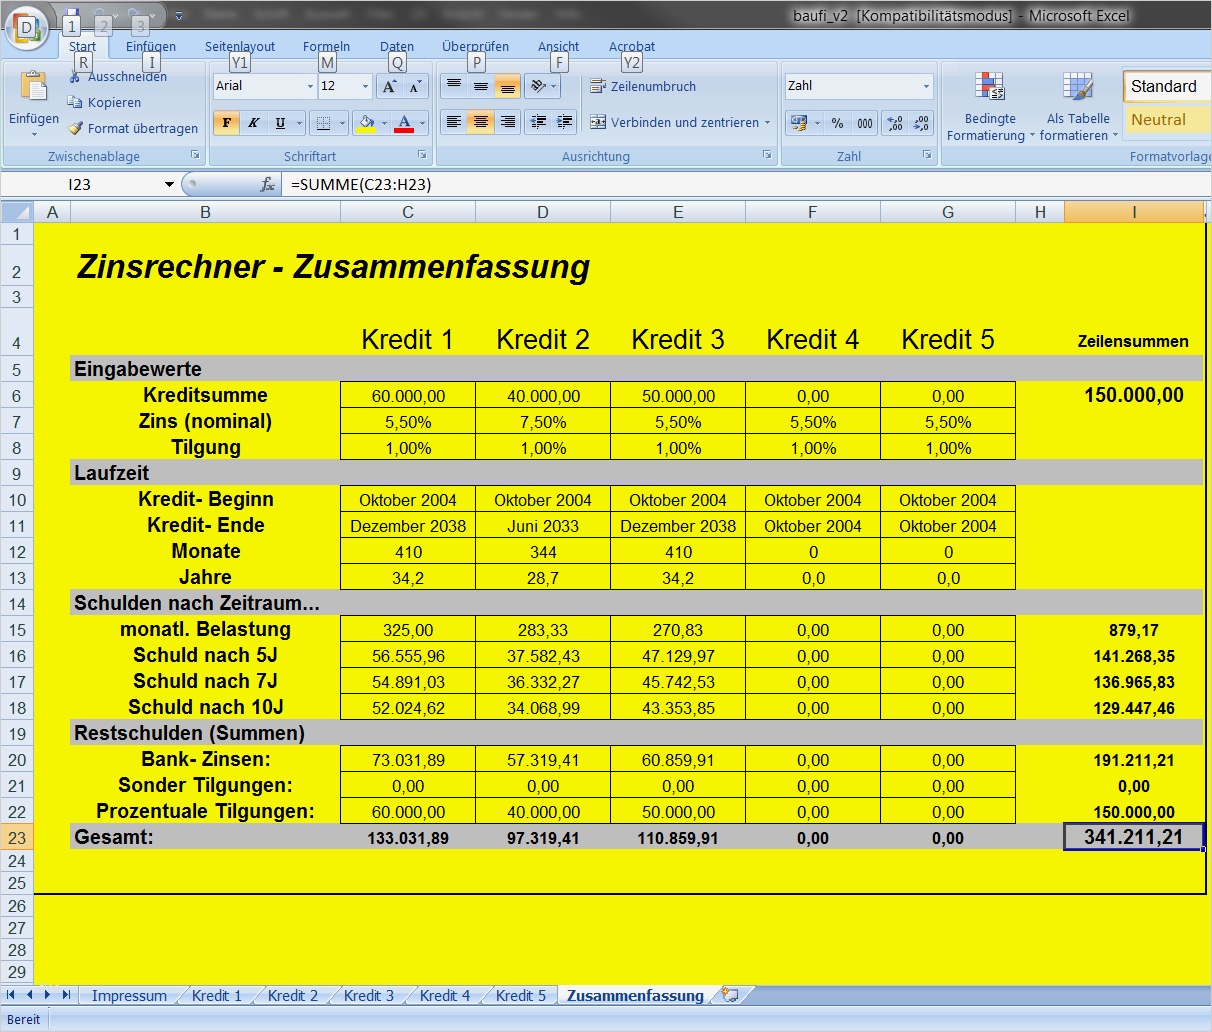Screen dimensions: 1212x1032
Task: Go to first sheet navigation arrow
Action: [12, 995]
